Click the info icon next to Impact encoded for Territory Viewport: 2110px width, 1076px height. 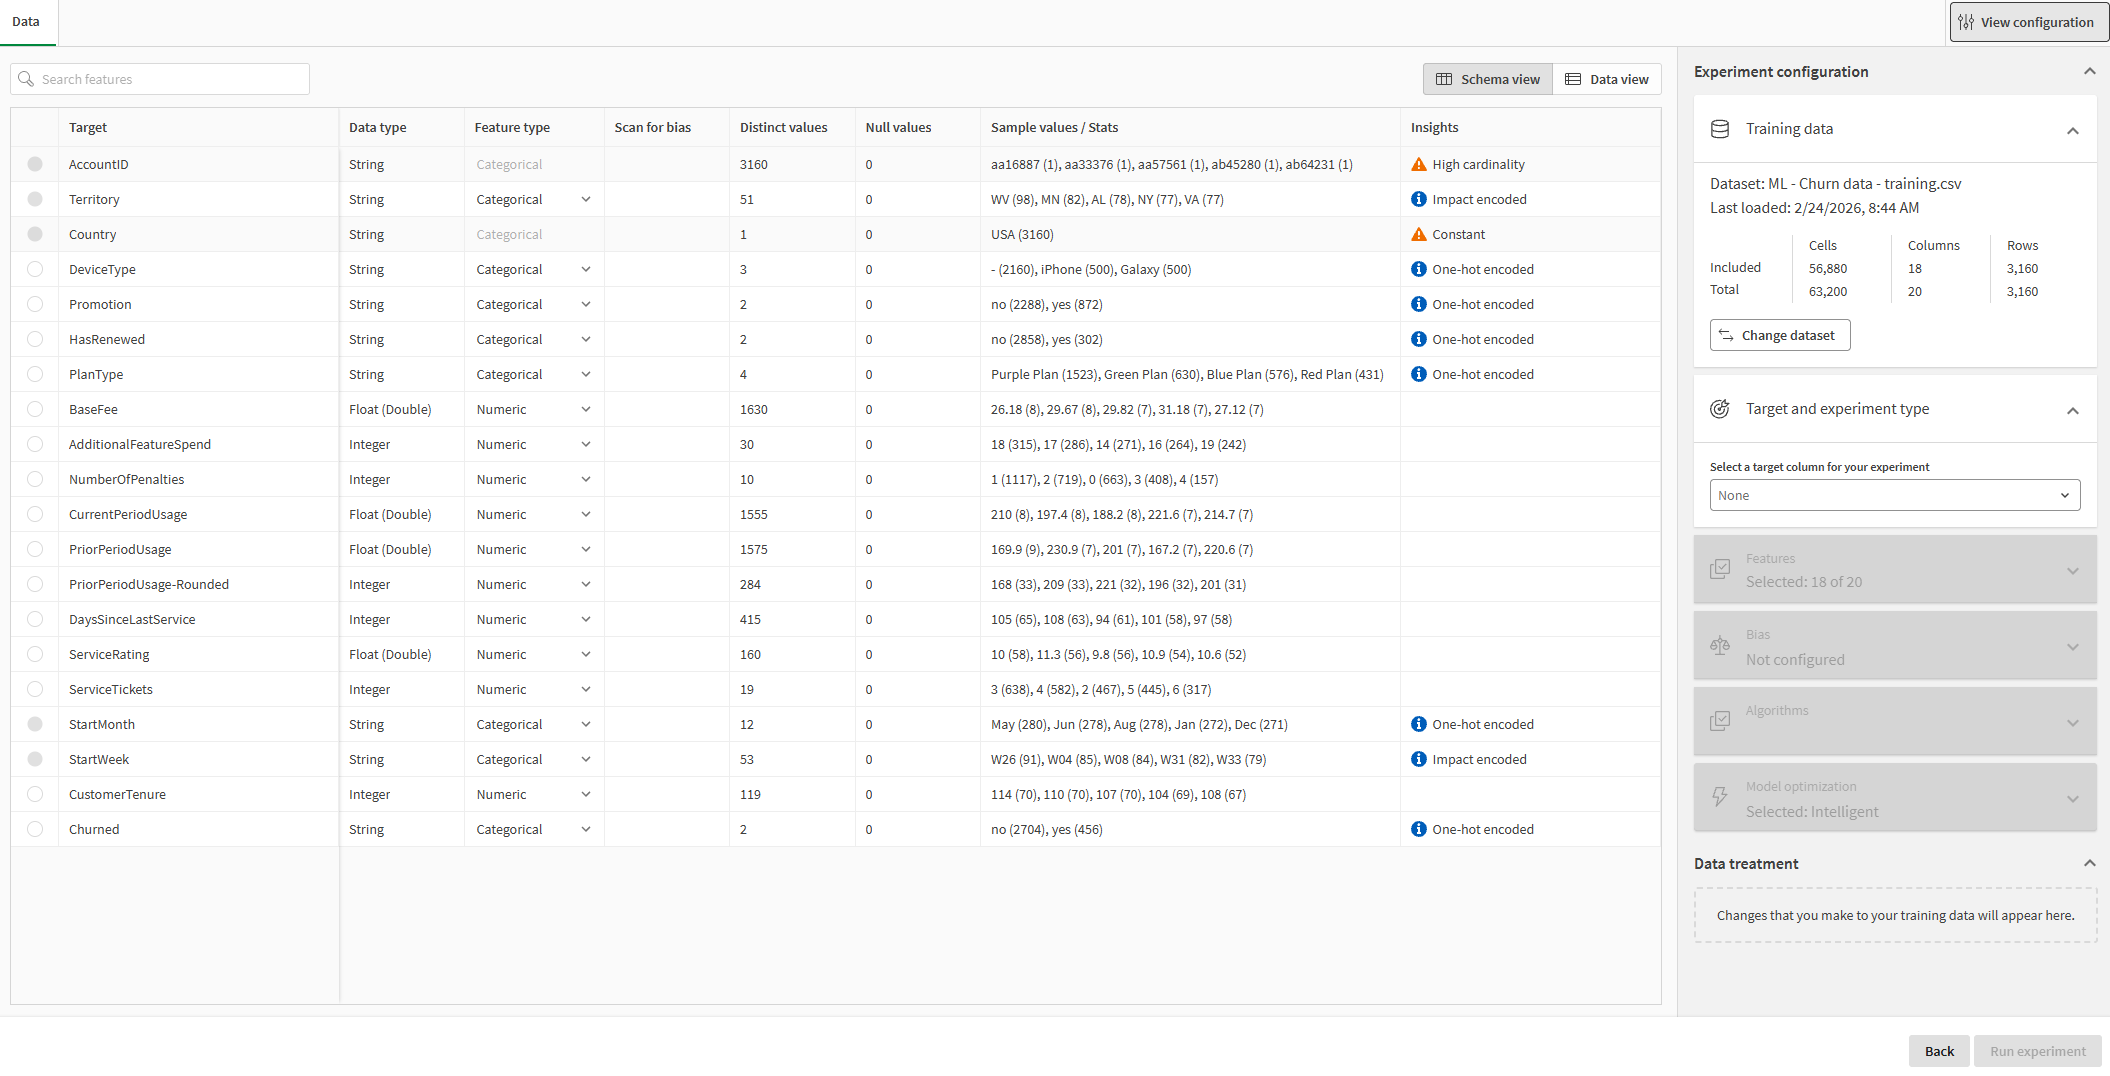point(1419,199)
